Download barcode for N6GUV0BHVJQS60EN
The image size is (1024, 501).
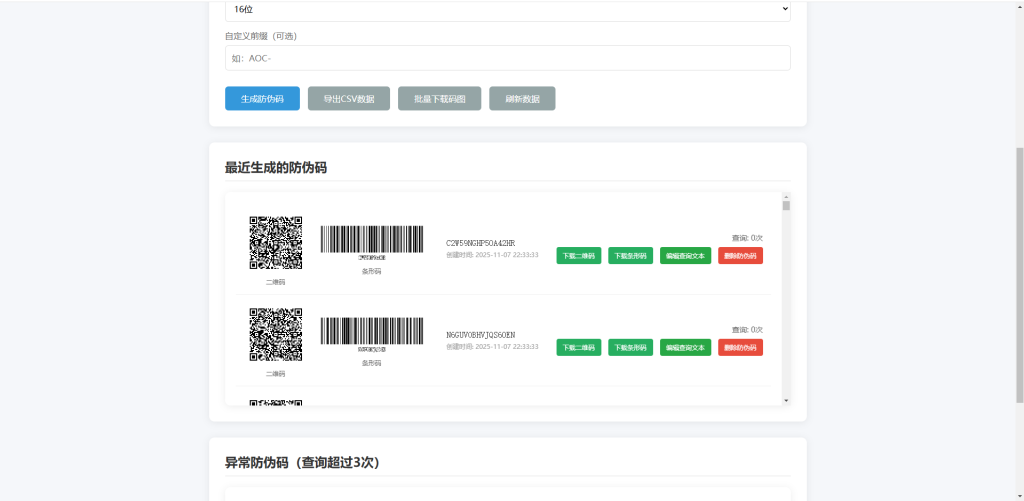(630, 347)
